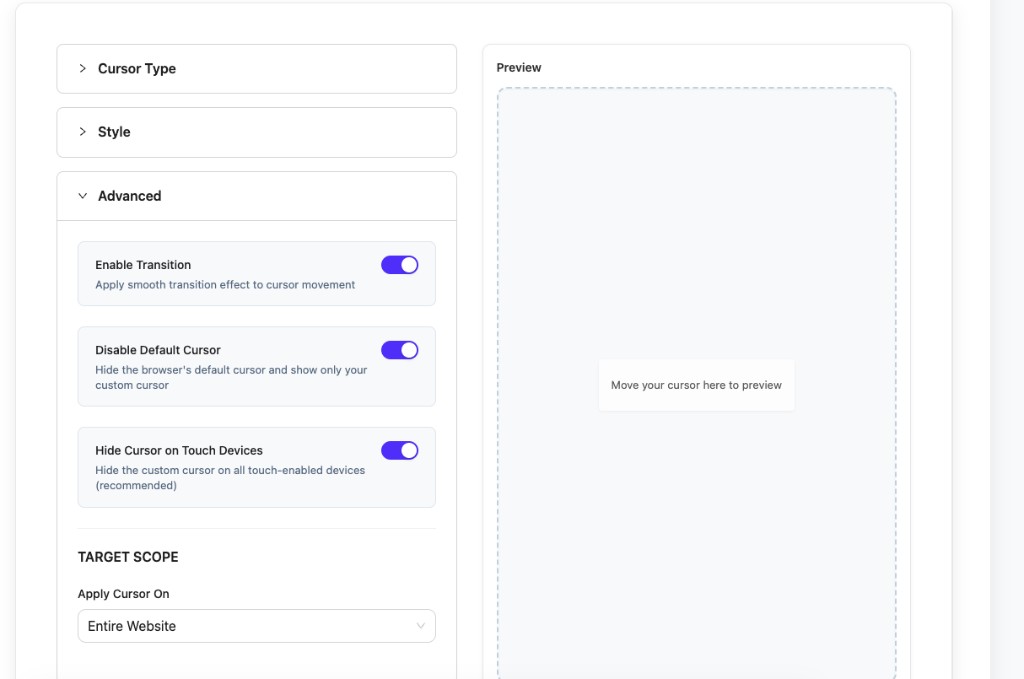This screenshot has width=1024, height=679.
Task: Click the Hide Cursor on Touch Devices label
Action: (x=179, y=450)
